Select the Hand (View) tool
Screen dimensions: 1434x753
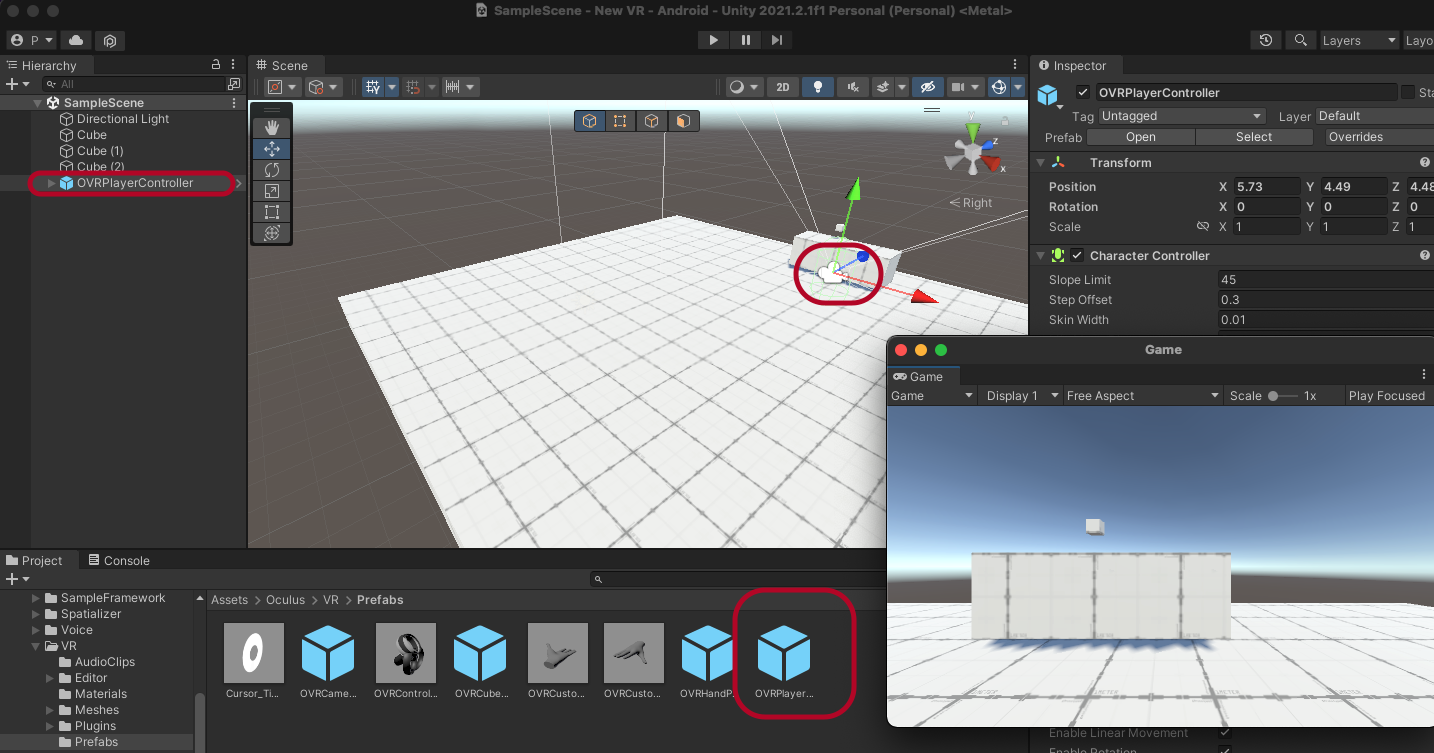tap(271, 127)
